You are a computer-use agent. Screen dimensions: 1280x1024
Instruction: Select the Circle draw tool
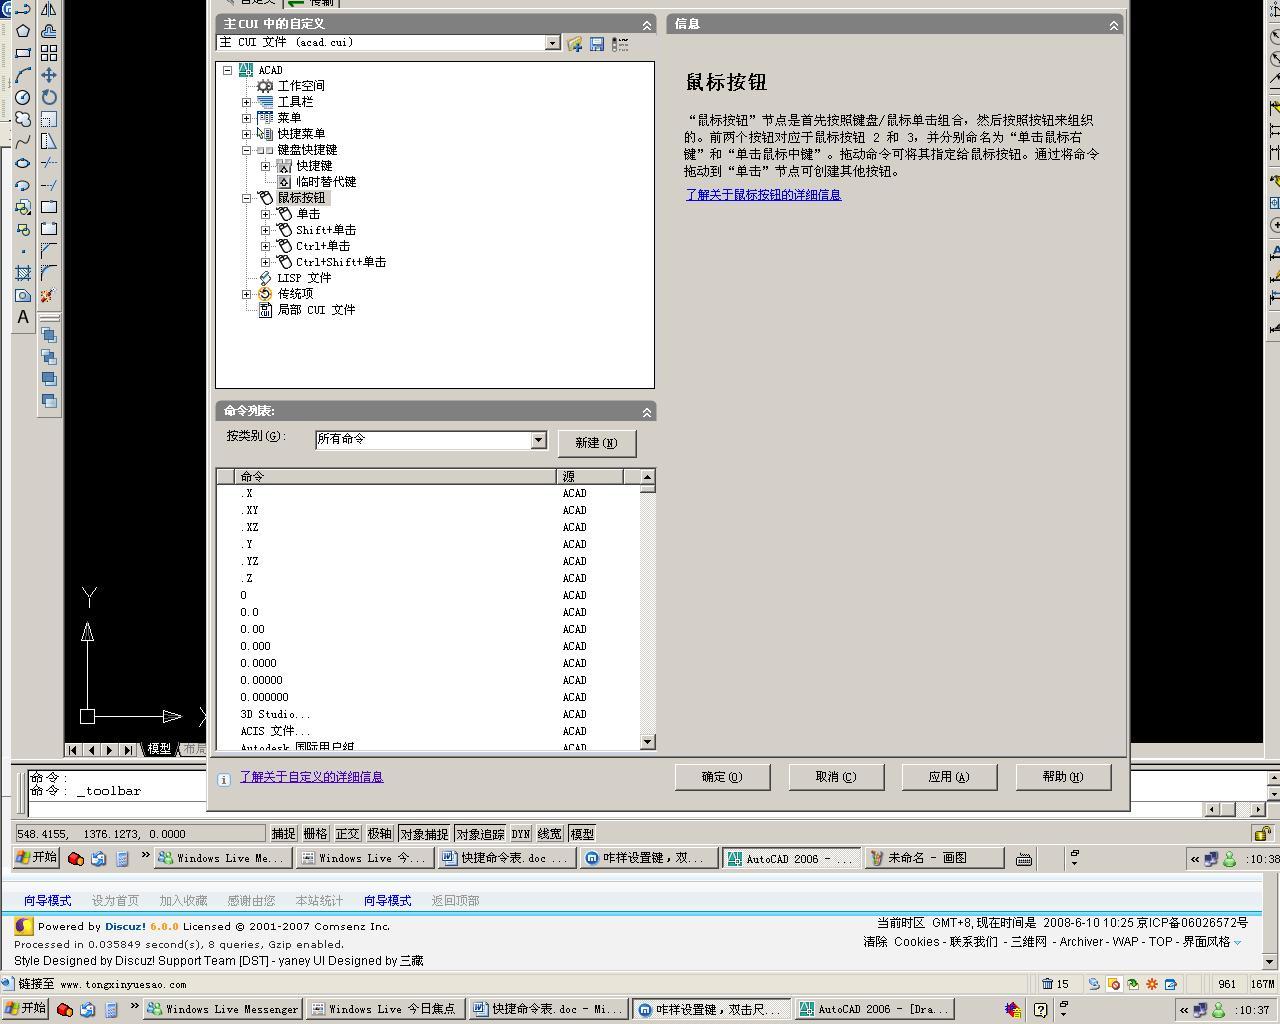click(23, 97)
